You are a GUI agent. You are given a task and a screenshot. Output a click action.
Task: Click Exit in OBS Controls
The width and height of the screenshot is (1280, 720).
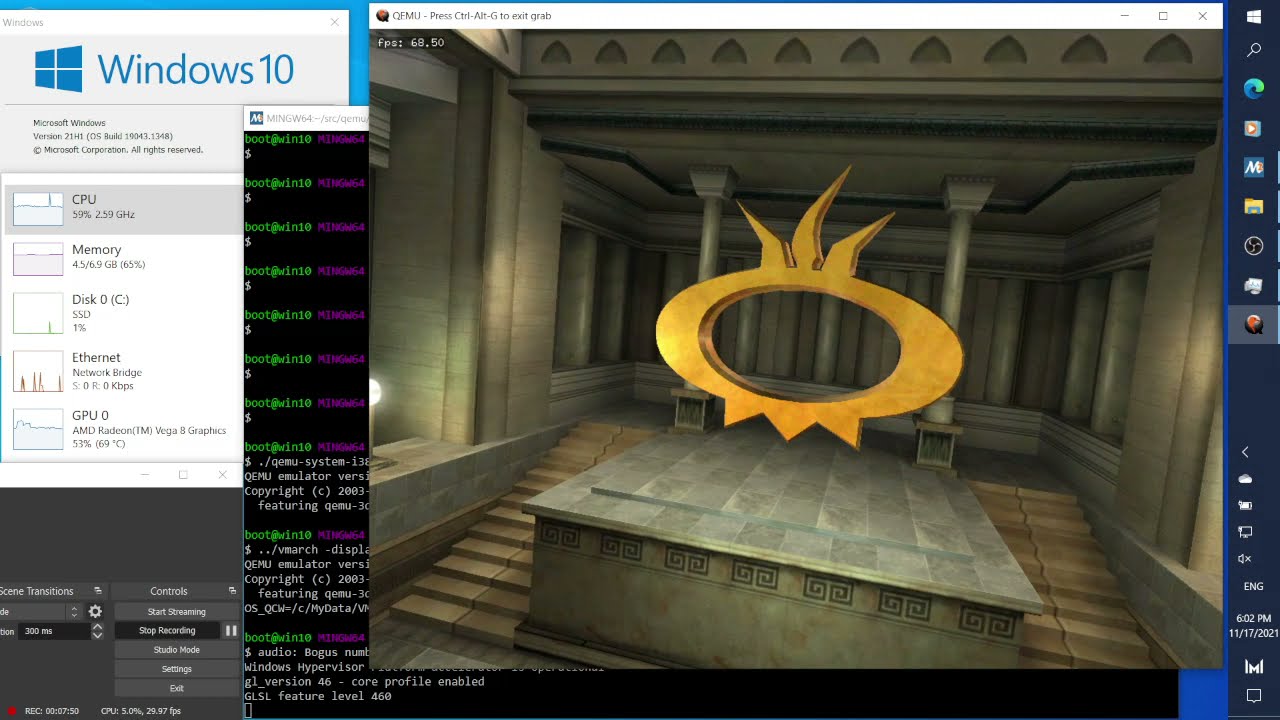176,688
